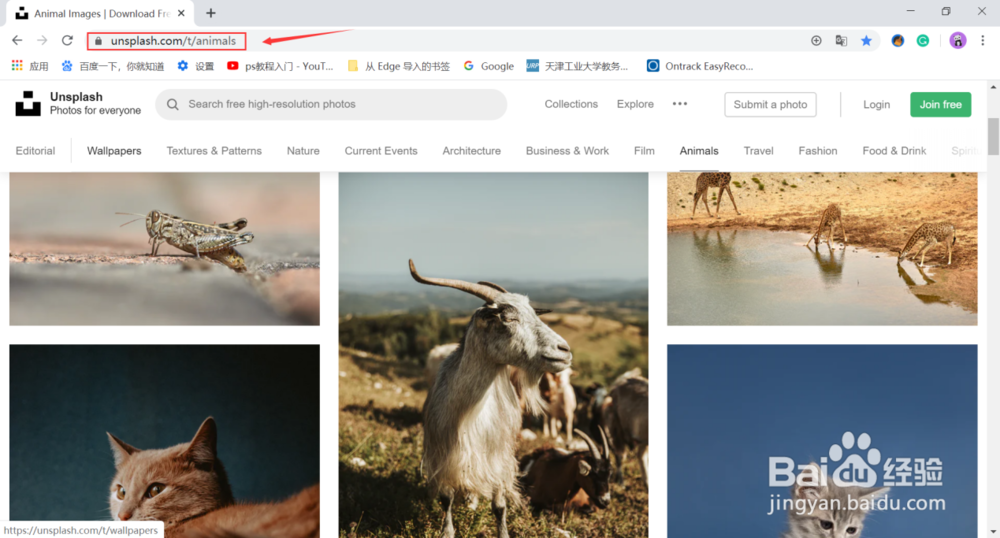Click the scrollbar up arrow
Screen dimensions: 1000x538
click(993, 87)
